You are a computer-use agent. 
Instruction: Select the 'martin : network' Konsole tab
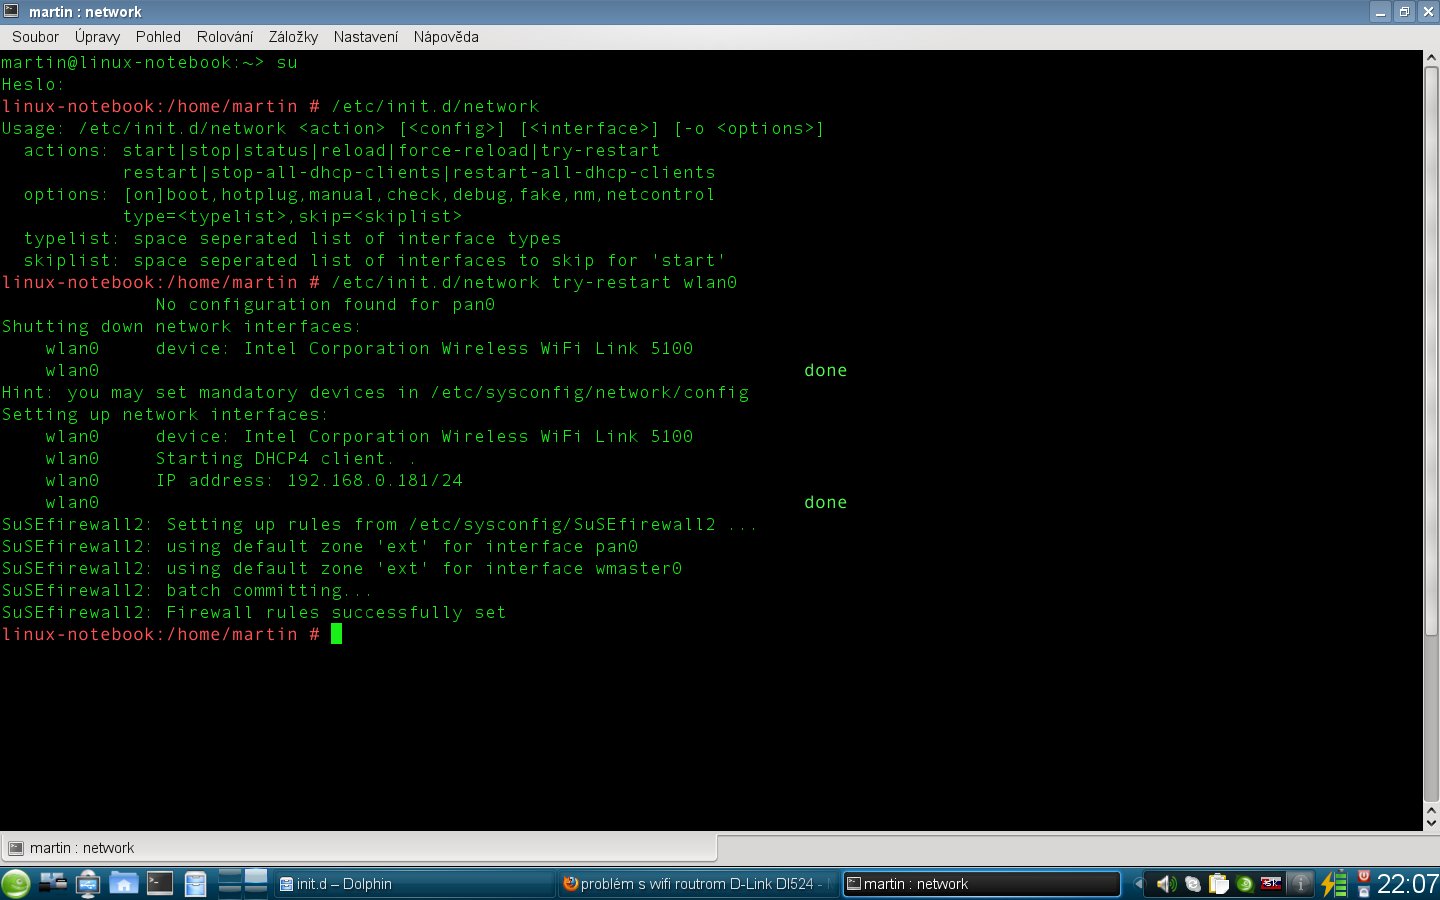(359, 848)
